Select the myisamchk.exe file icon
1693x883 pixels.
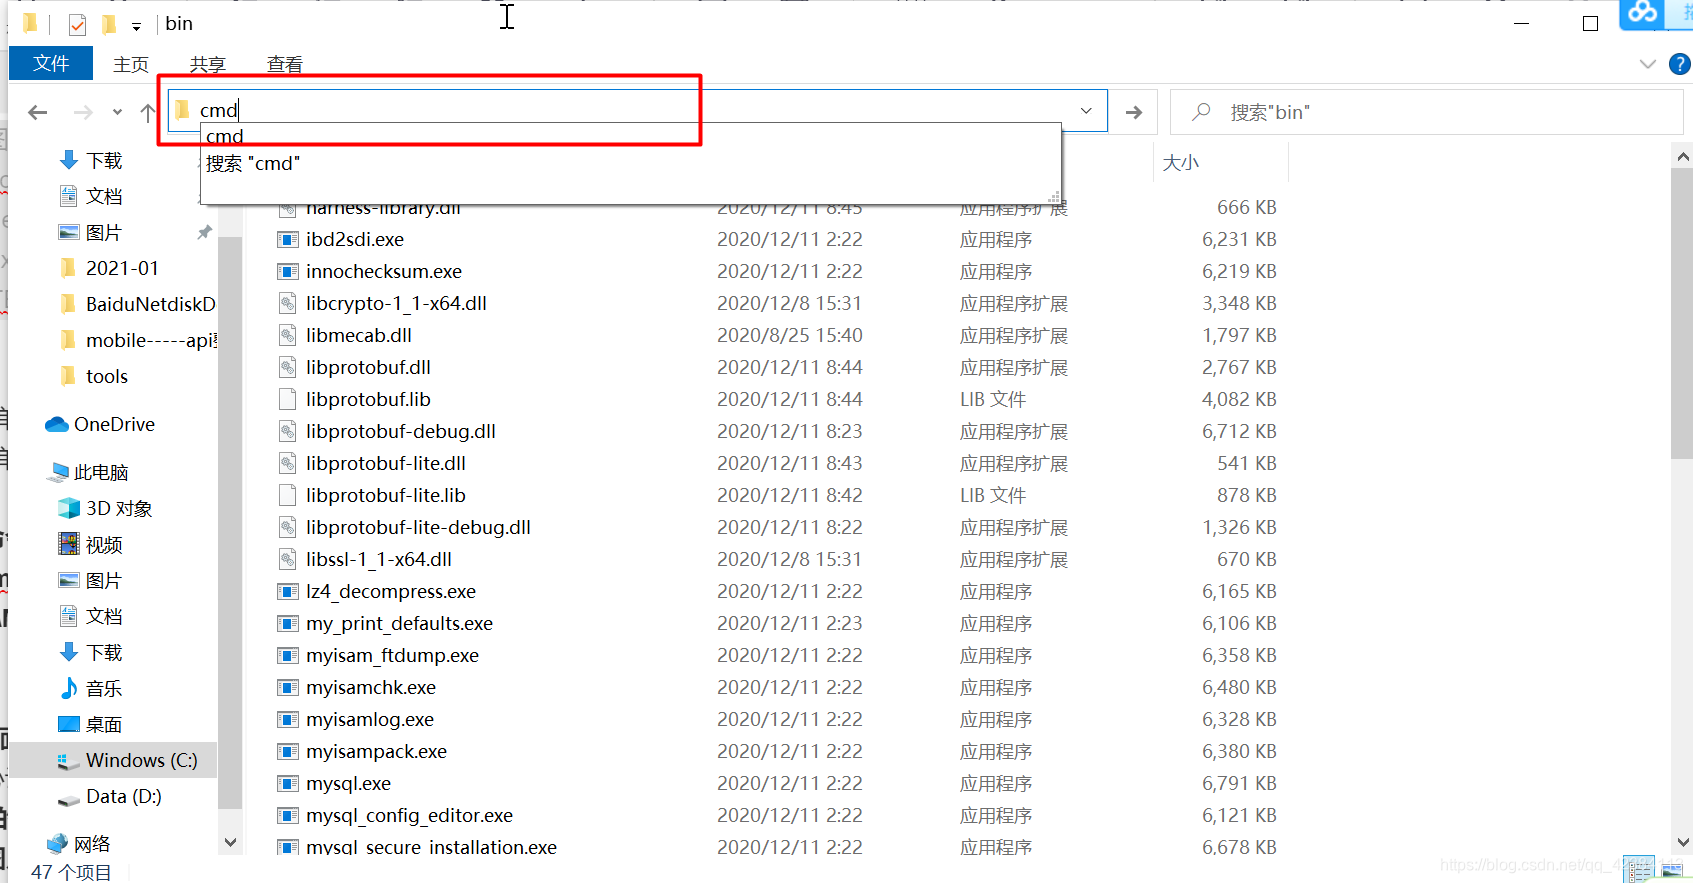[x=287, y=687]
